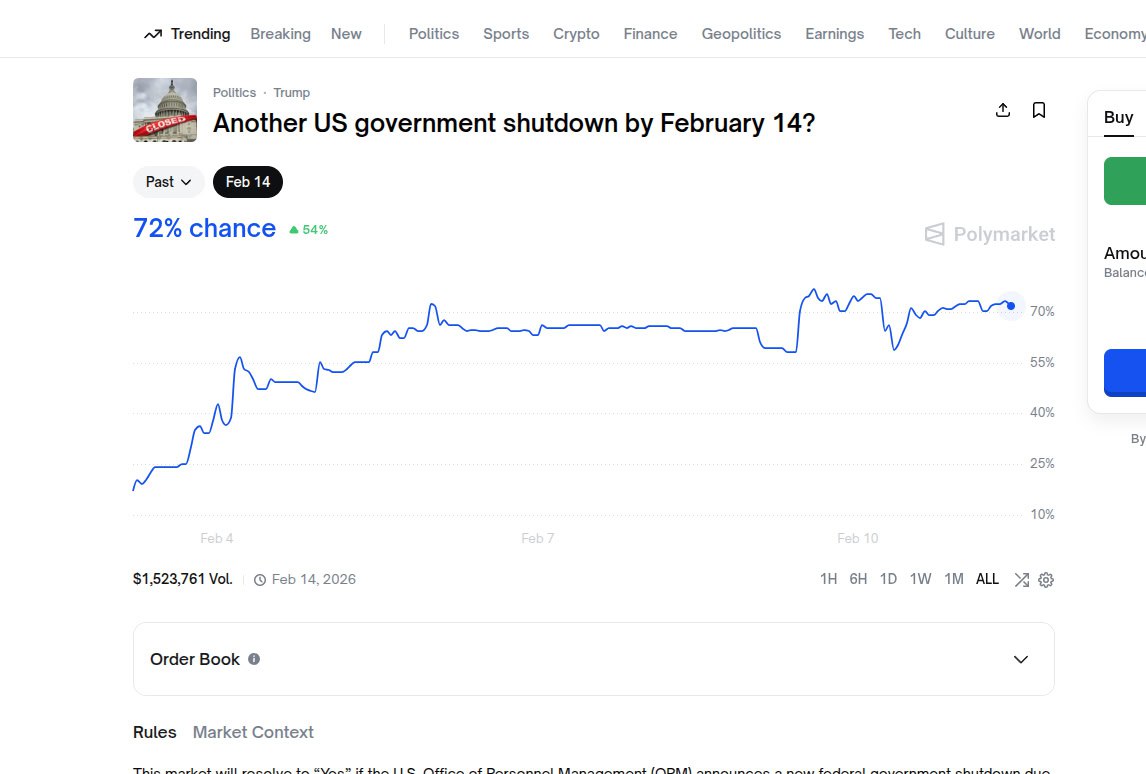The height and width of the screenshot is (774, 1146).
Task: Open chart settings gear icon
Action: point(1046,580)
